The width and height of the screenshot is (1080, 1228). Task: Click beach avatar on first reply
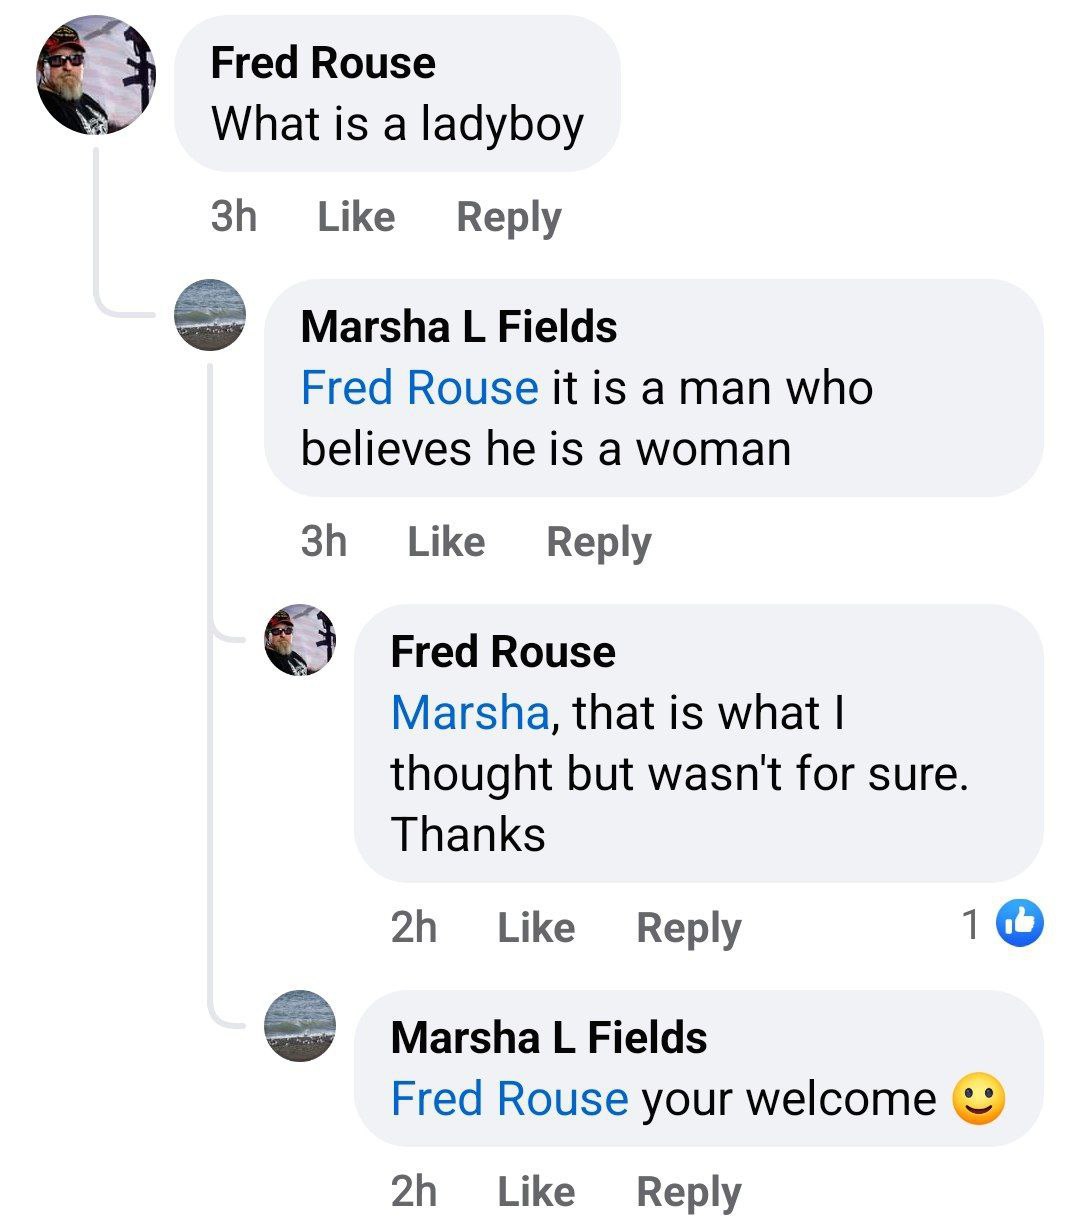[210, 315]
